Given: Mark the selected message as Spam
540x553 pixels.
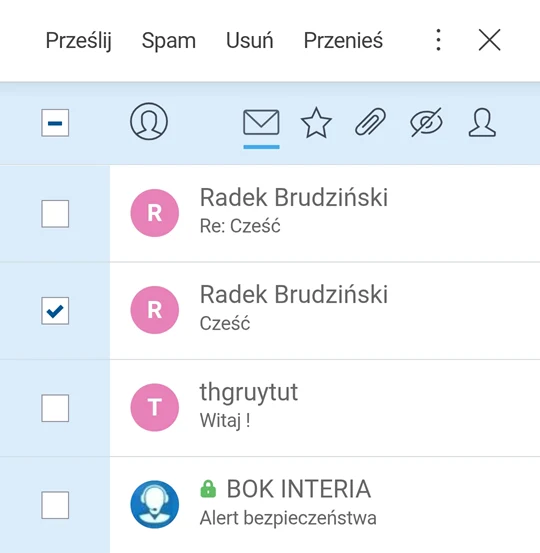Looking at the screenshot, I should pyautogui.click(x=169, y=41).
